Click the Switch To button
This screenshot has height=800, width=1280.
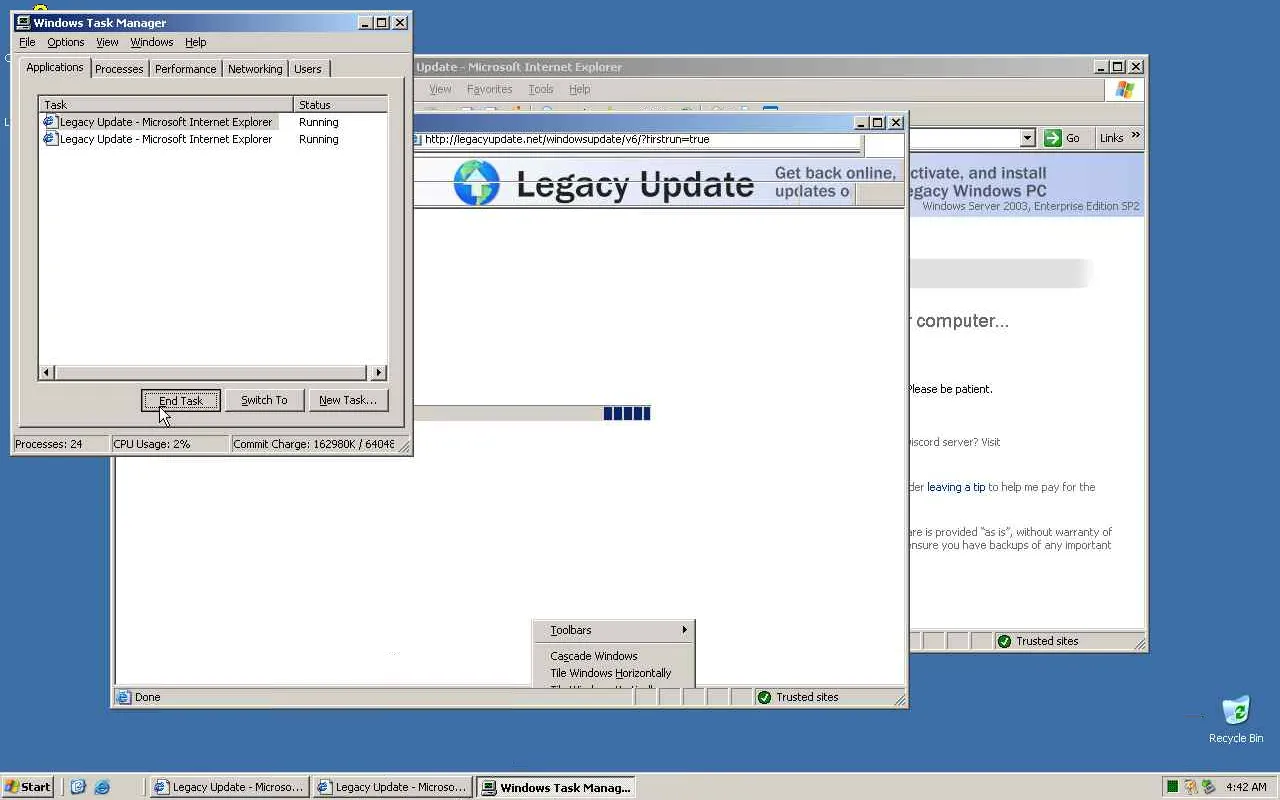tap(264, 400)
